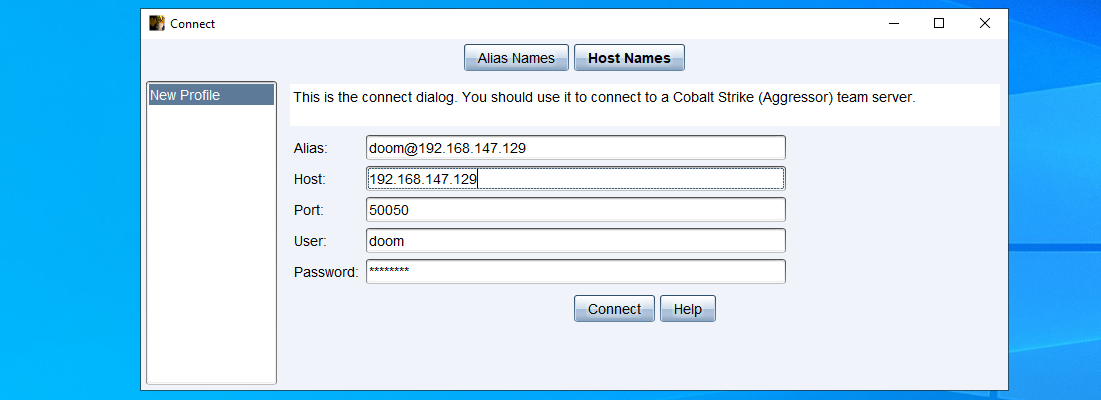1101x400 pixels.
Task: Focus the Host address field
Action: pyautogui.click(x=575, y=179)
